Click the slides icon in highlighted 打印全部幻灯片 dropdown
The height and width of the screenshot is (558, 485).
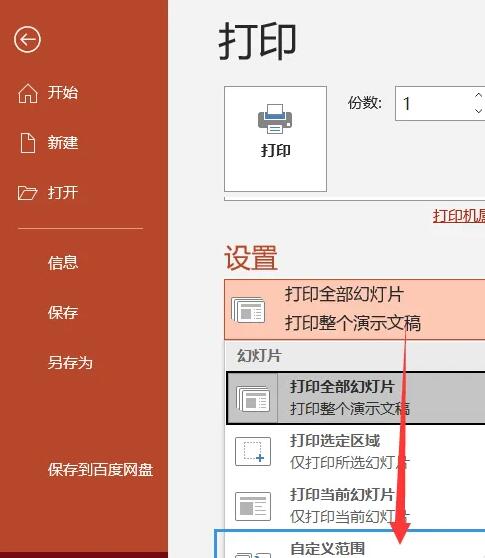(248, 310)
